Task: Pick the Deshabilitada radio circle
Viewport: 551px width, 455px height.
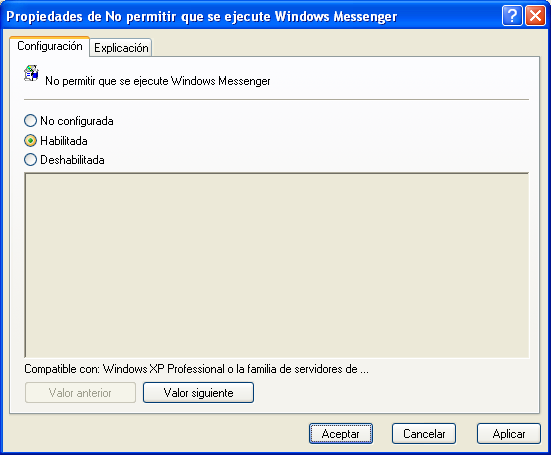Action: pos(30,160)
